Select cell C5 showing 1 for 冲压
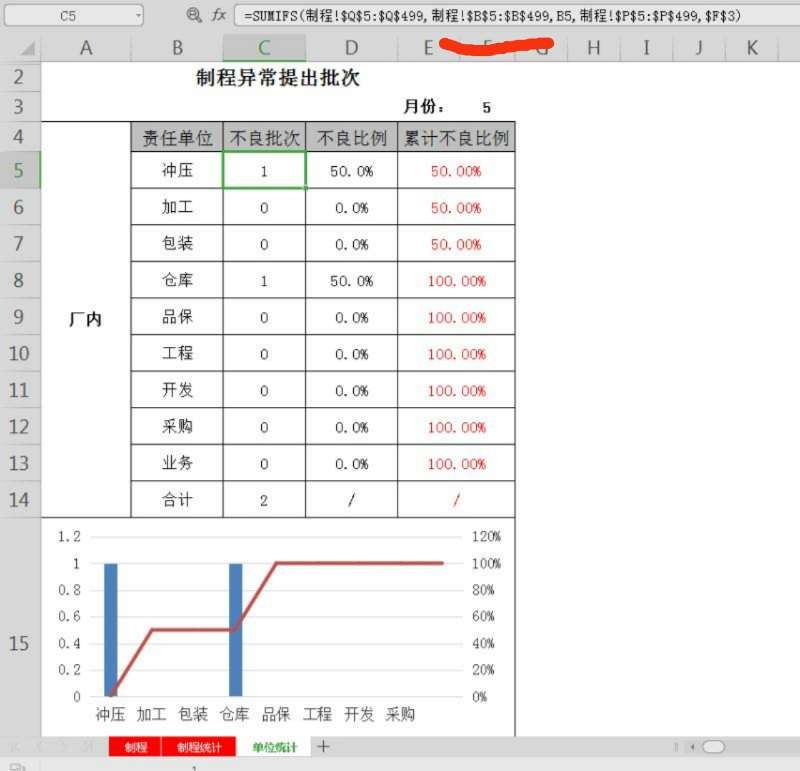800x771 pixels. 264,170
